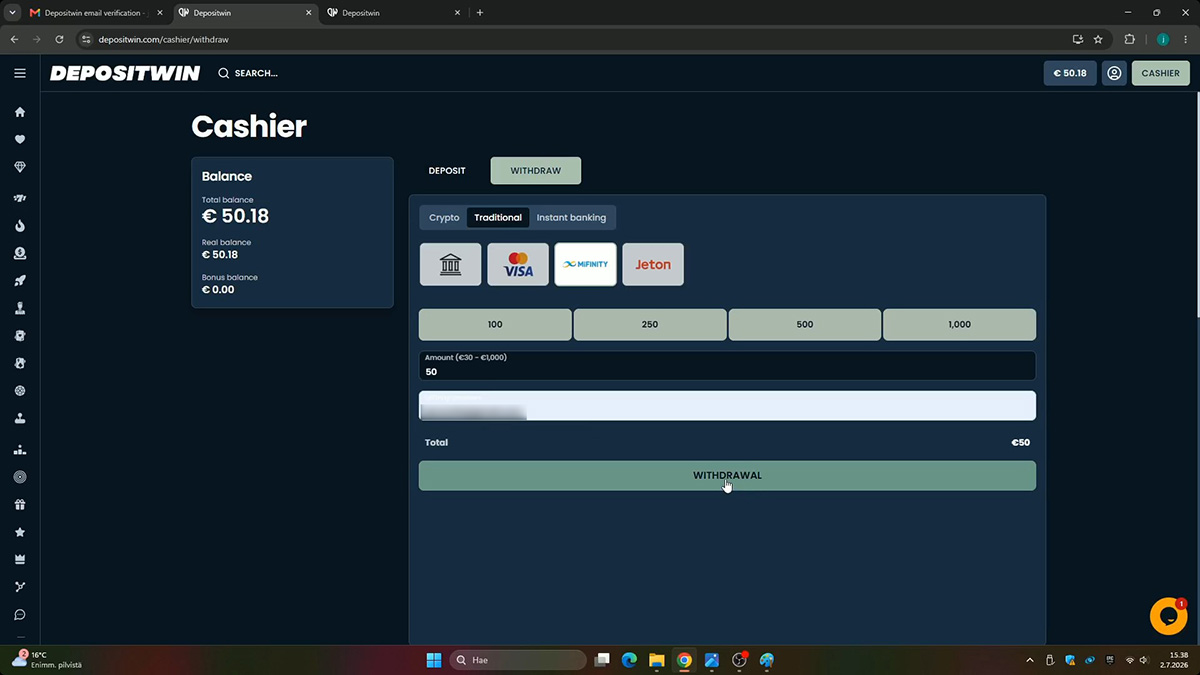Click the Real balance € 50.18 value

(220, 255)
